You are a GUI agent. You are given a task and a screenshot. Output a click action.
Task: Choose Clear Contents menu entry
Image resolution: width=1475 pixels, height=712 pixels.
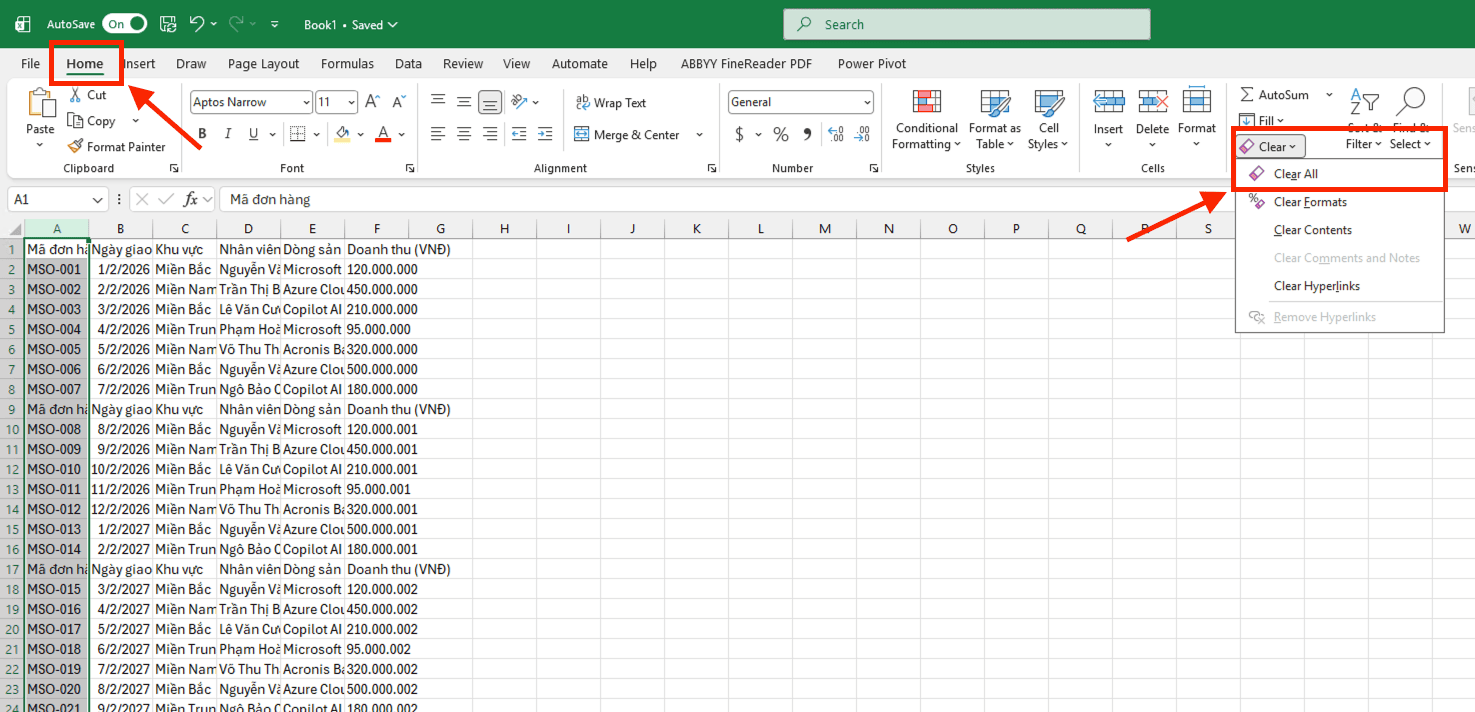[x=1312, y=230]
